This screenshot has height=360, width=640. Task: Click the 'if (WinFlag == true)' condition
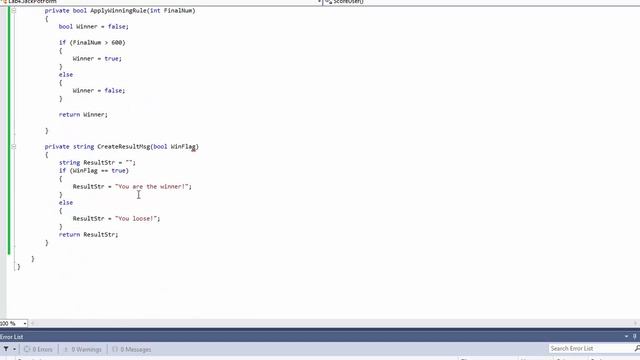pos(93,171)
